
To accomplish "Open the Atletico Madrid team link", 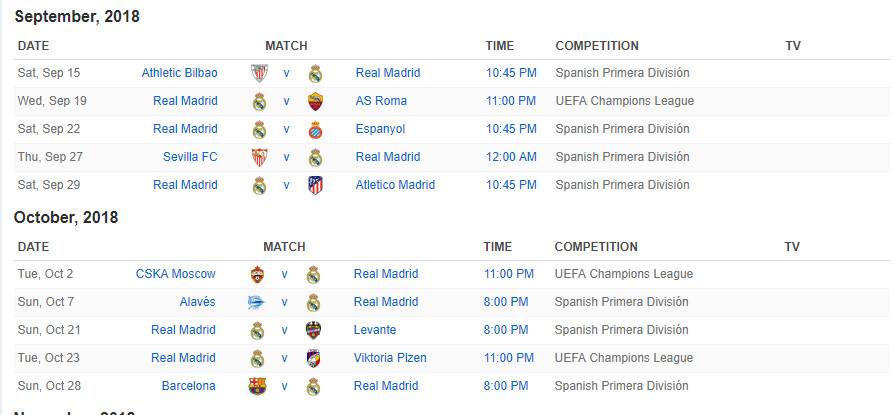I will pyautogui.click(x=395, y=185).
